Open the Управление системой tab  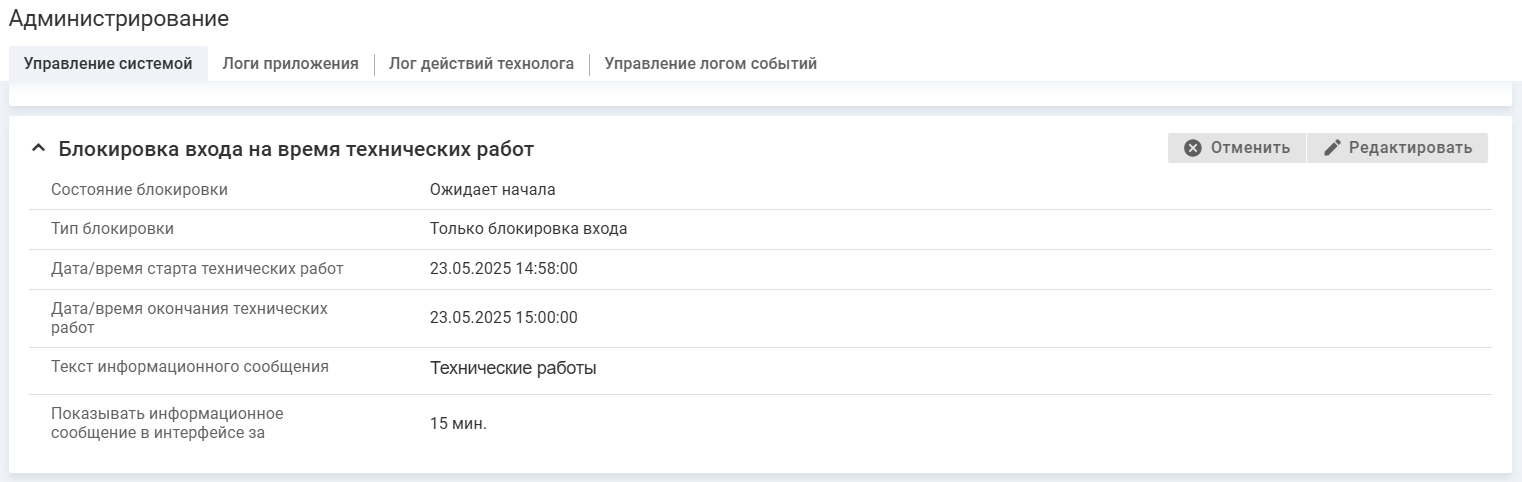[108, 64]
